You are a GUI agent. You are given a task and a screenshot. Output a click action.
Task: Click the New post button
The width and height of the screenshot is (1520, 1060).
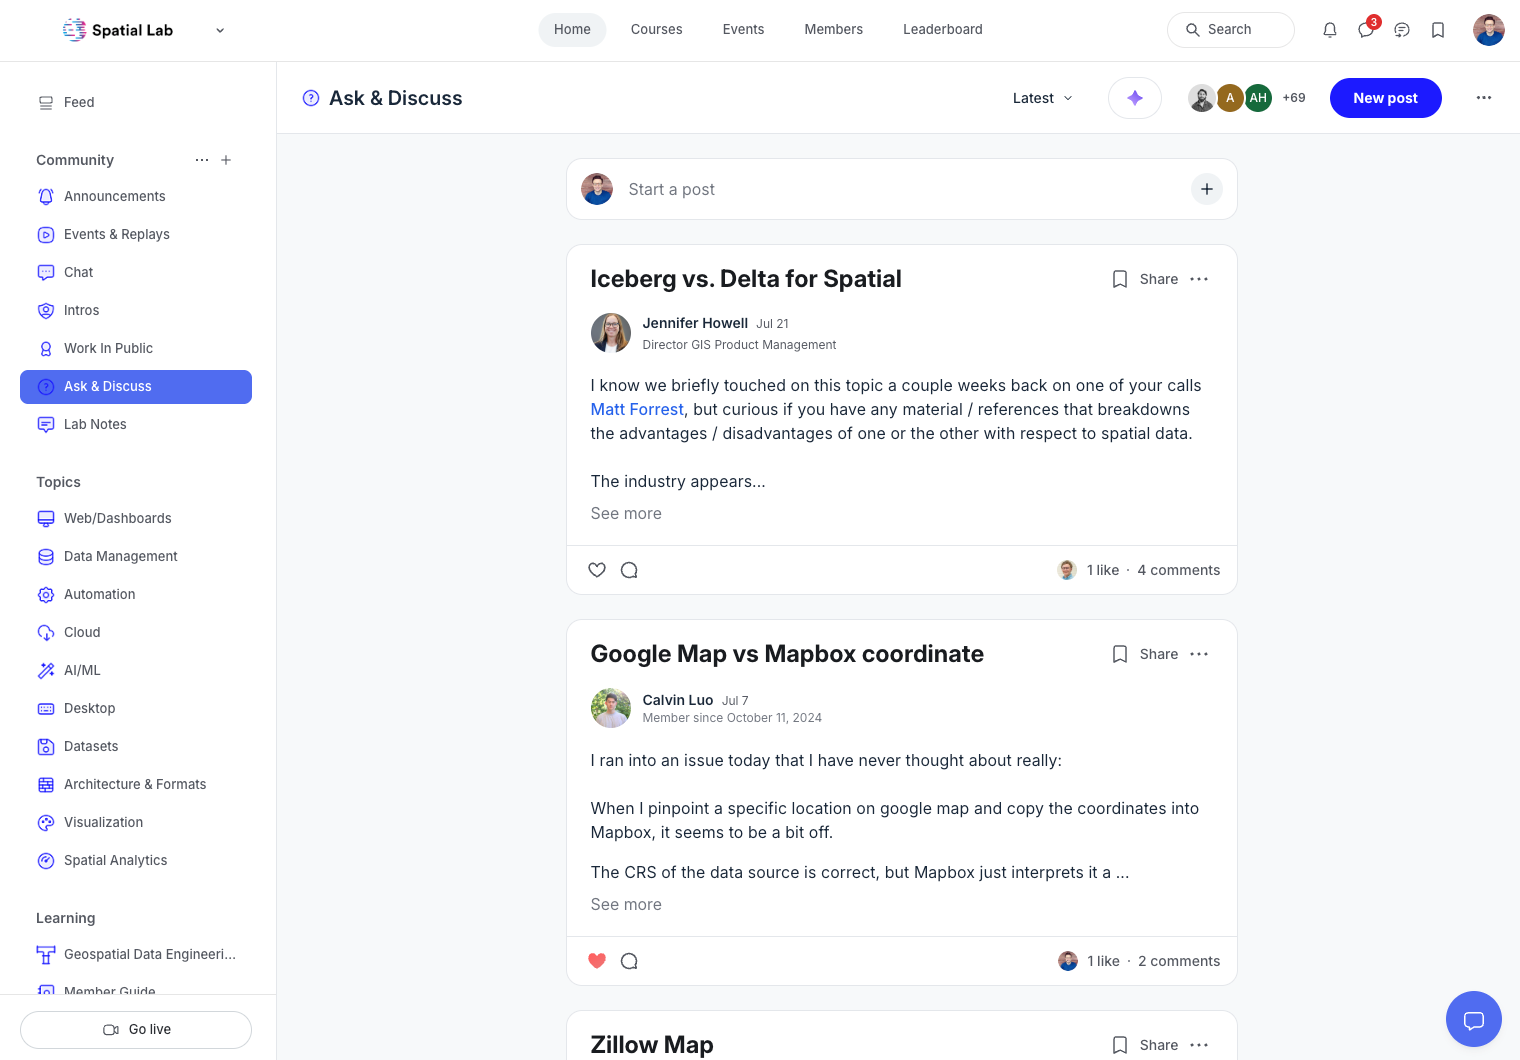1385,98
